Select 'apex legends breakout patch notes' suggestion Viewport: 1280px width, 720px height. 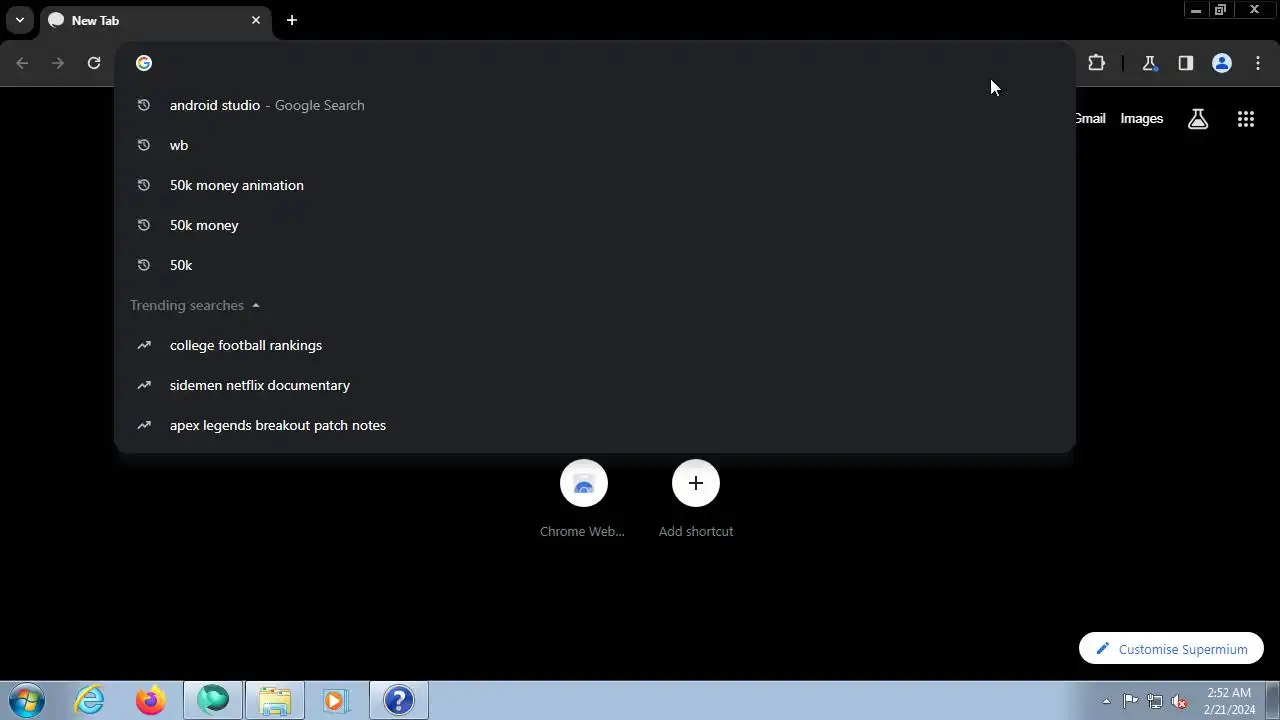click(595, 425)
